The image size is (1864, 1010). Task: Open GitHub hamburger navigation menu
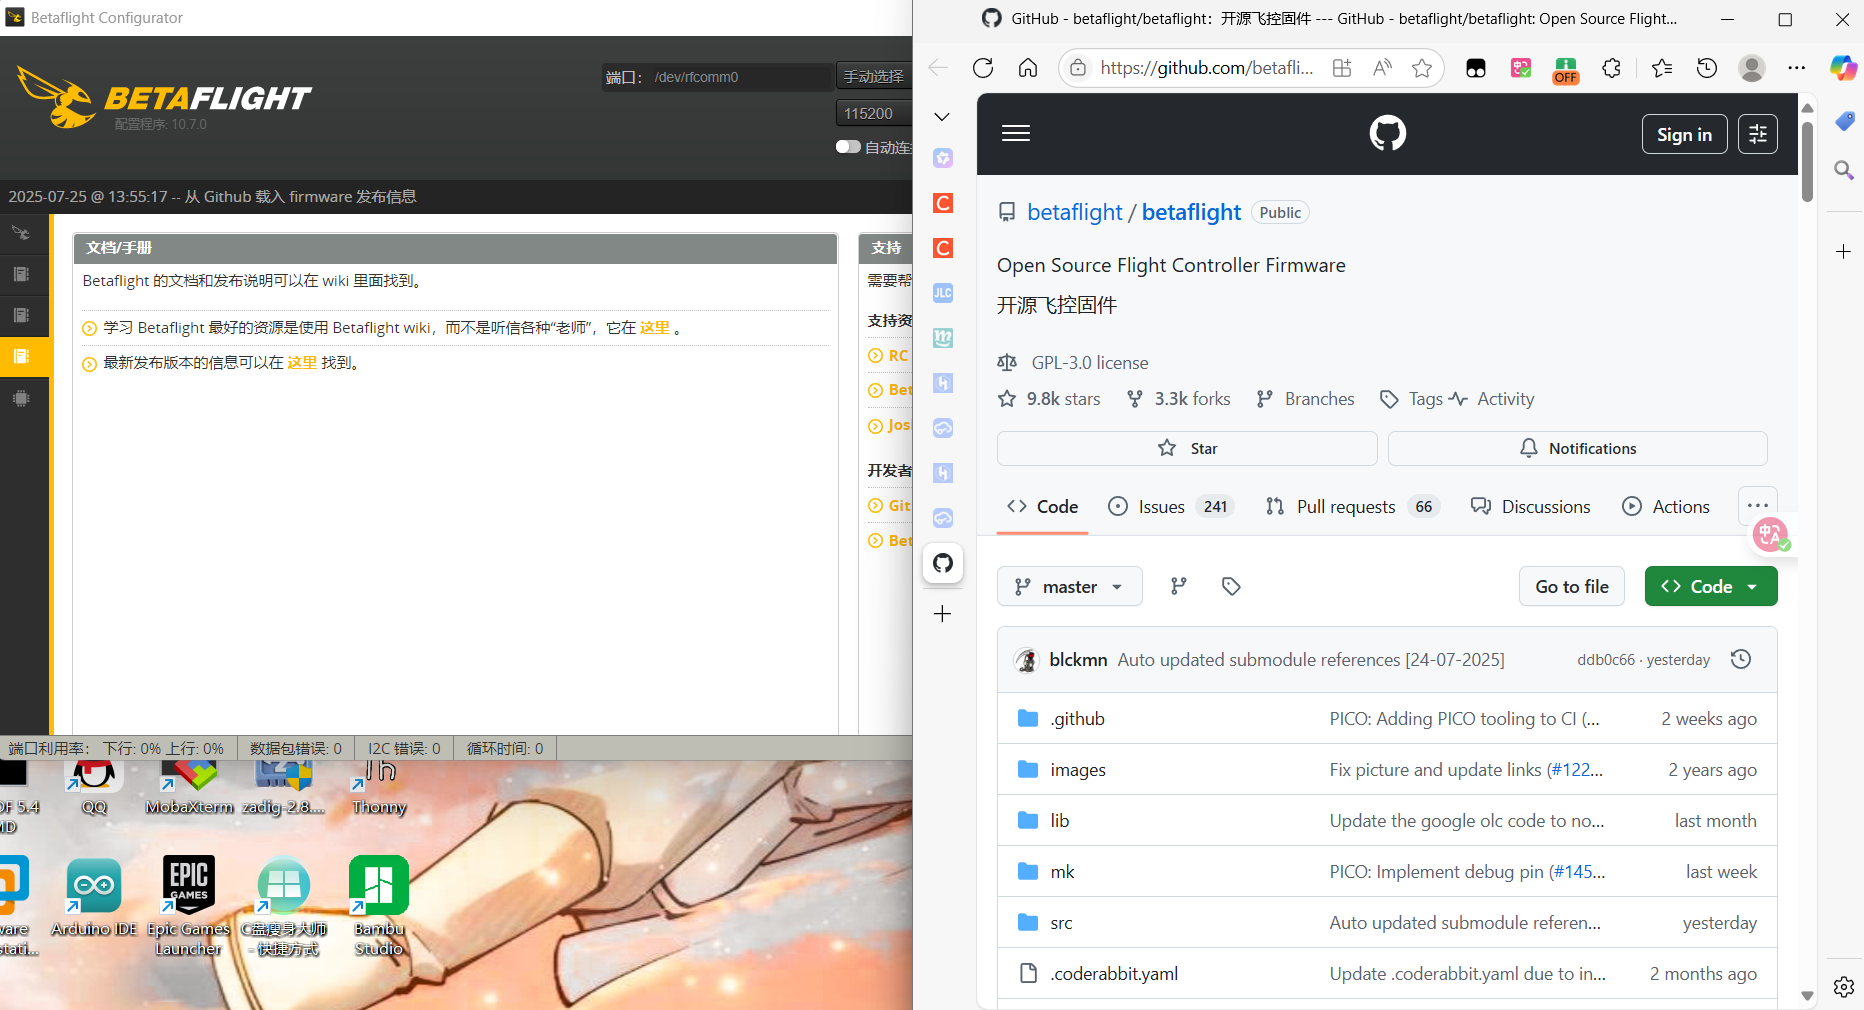point(1016,133)
